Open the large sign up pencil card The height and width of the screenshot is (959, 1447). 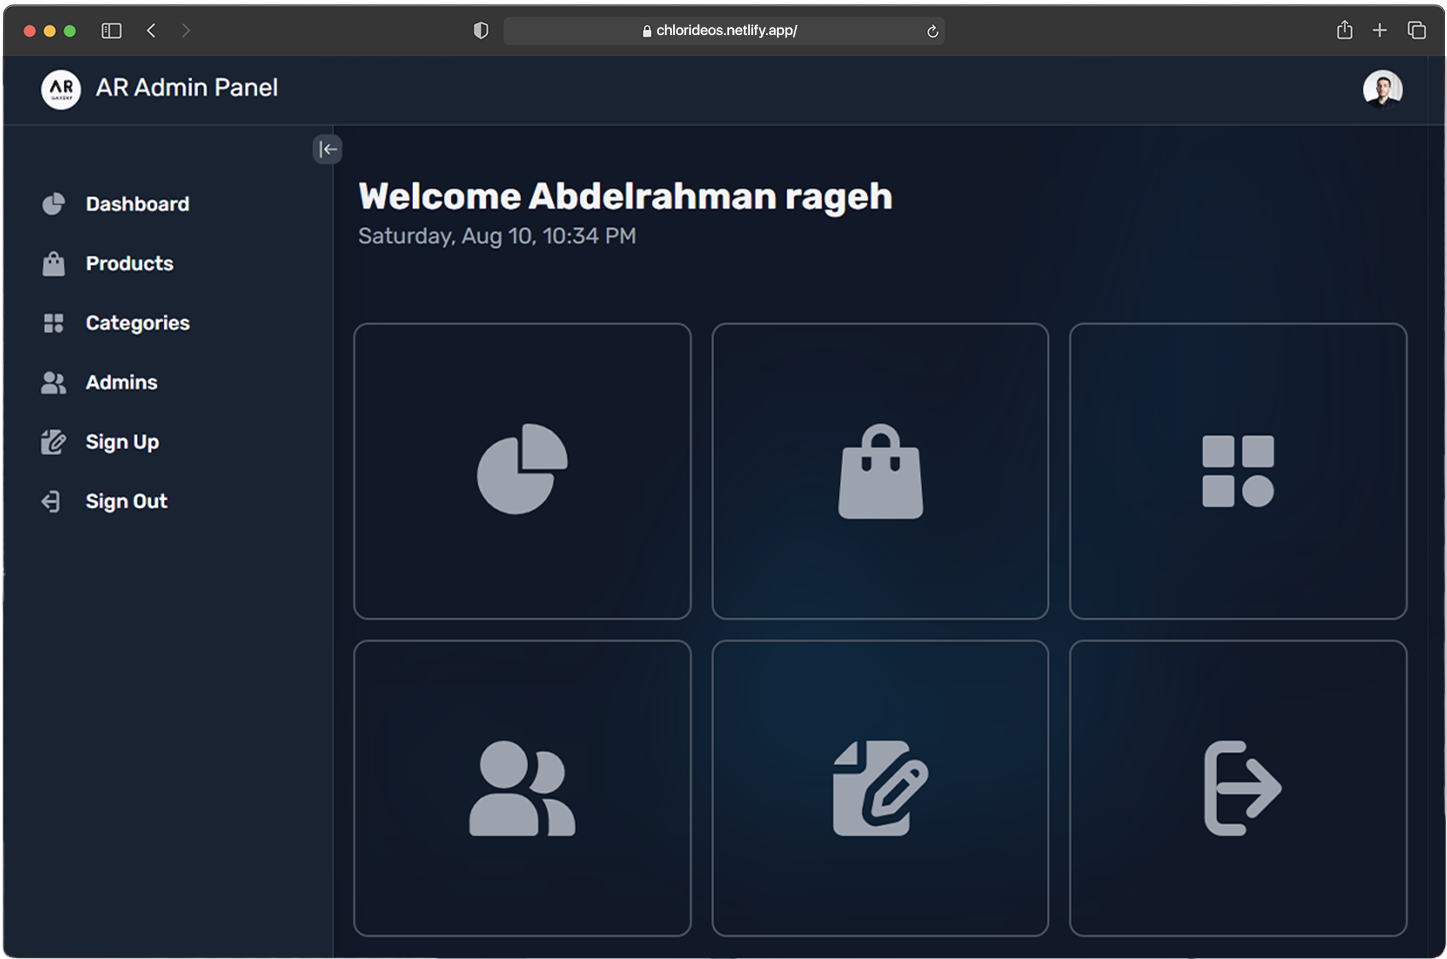(880, 788)
